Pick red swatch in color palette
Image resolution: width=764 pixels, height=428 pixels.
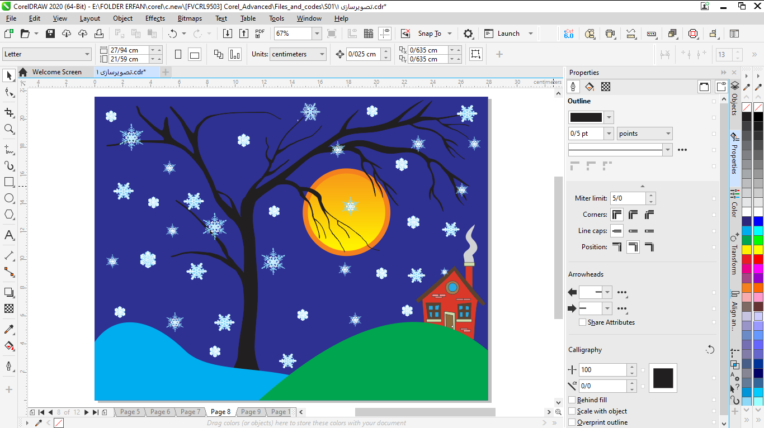coord(758,259)
